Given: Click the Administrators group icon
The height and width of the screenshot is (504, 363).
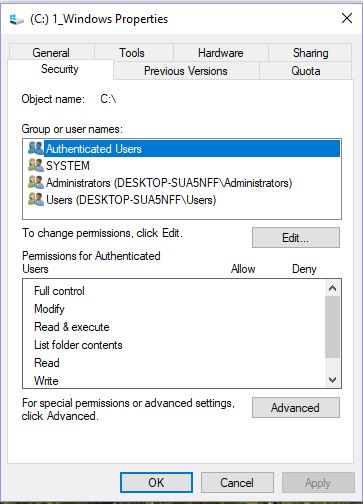Looking at the screenshot, I should click(x=36, y=182).
